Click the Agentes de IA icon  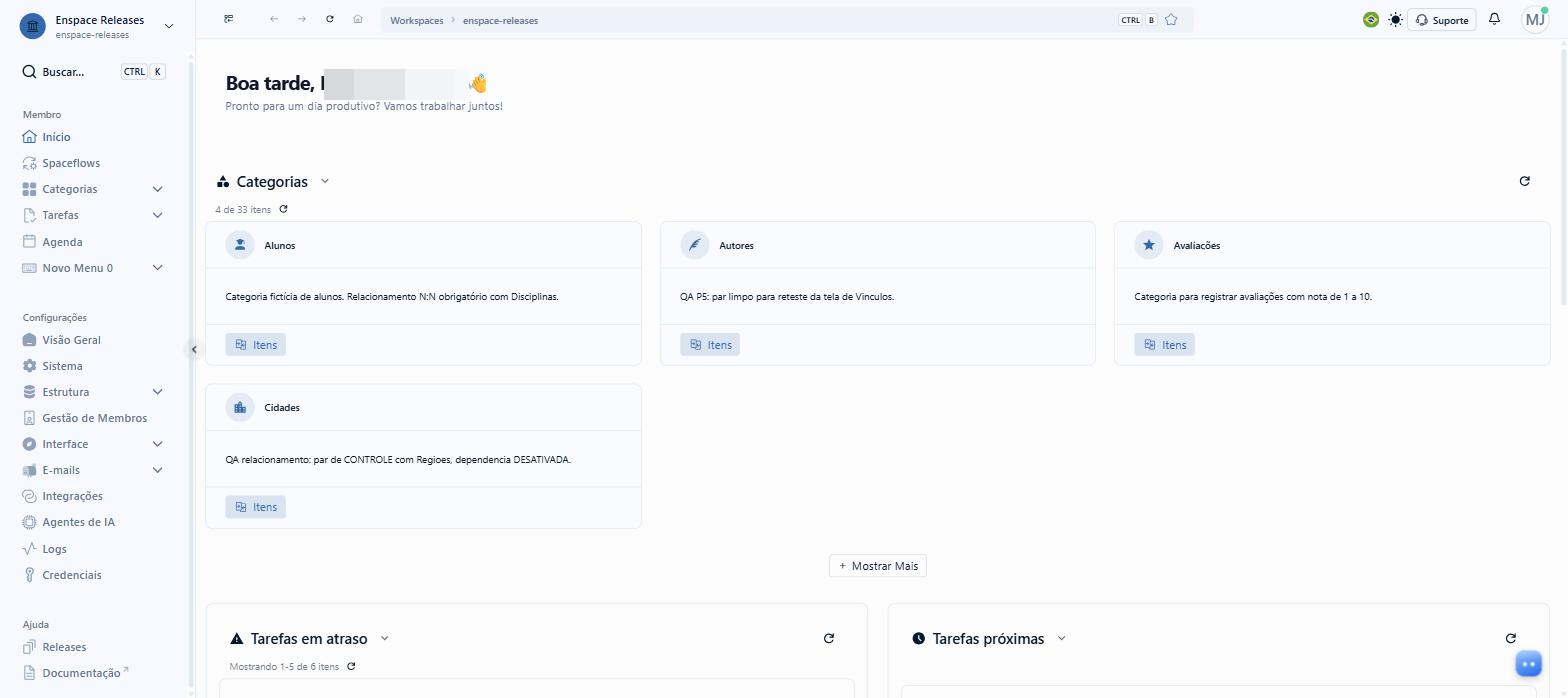(x=29, y=522)
